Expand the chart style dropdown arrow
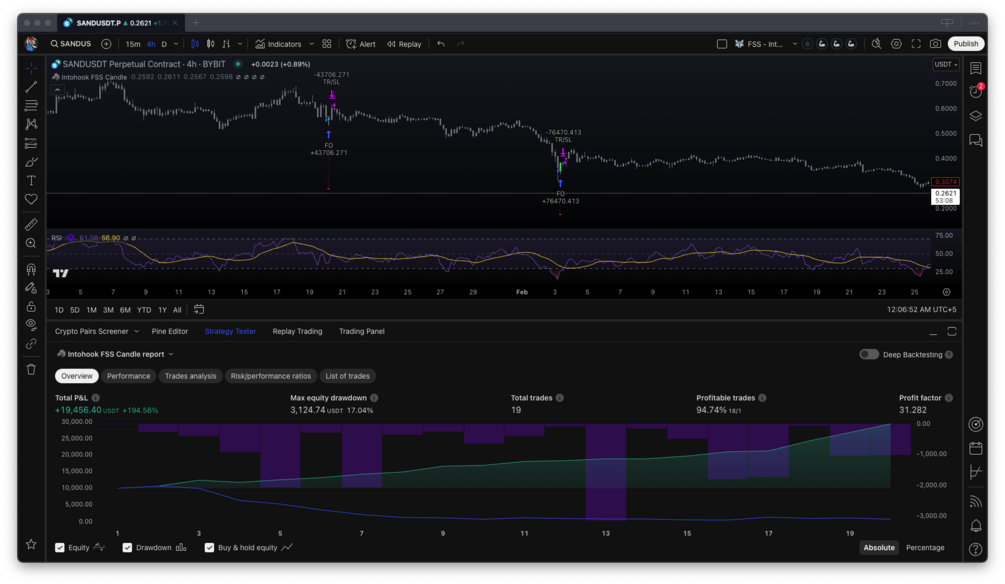 (x=240, y=44)
